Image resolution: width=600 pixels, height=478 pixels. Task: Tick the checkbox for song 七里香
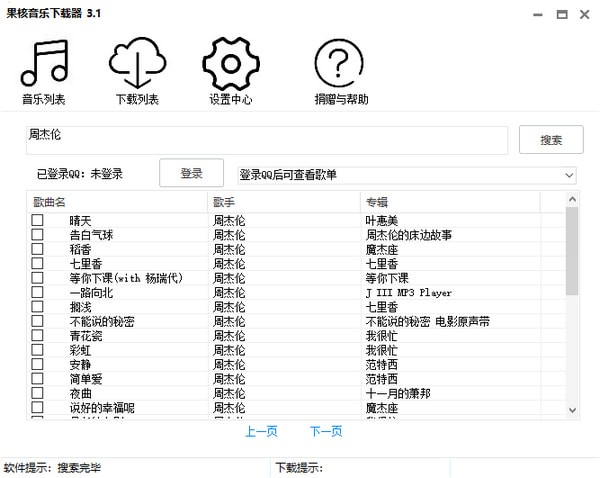click(37, 263)
